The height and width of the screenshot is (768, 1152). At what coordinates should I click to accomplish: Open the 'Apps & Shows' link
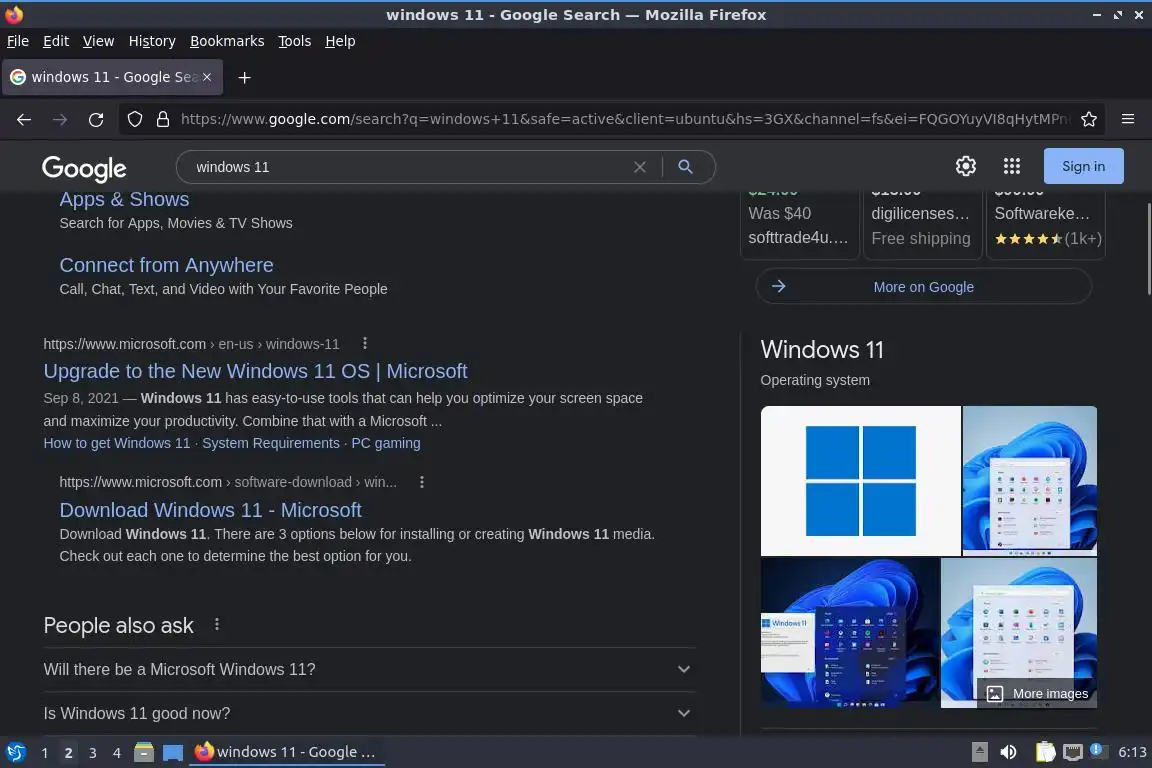point(124,199)
